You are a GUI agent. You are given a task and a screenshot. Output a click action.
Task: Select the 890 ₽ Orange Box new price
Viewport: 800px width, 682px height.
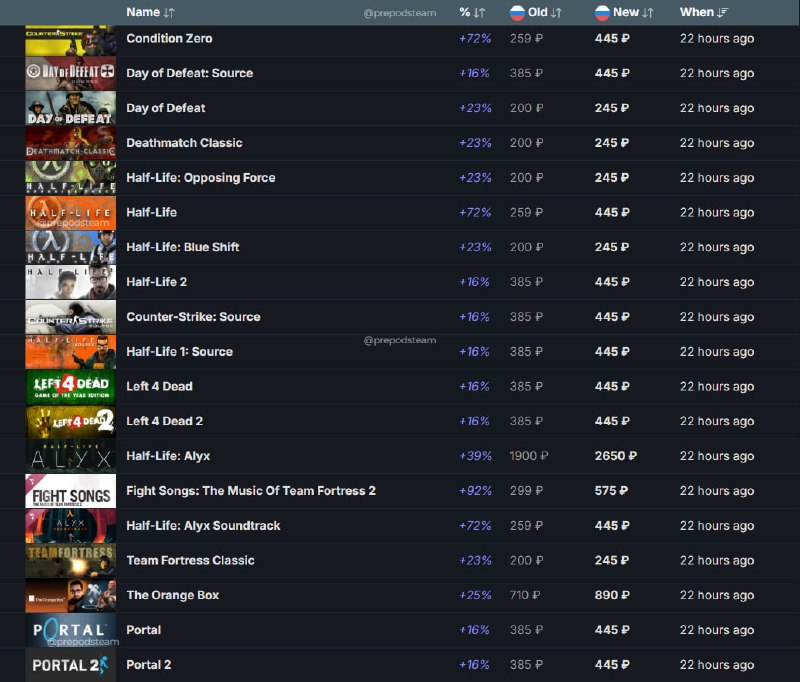pyautogui.click(x=612, y=595)
